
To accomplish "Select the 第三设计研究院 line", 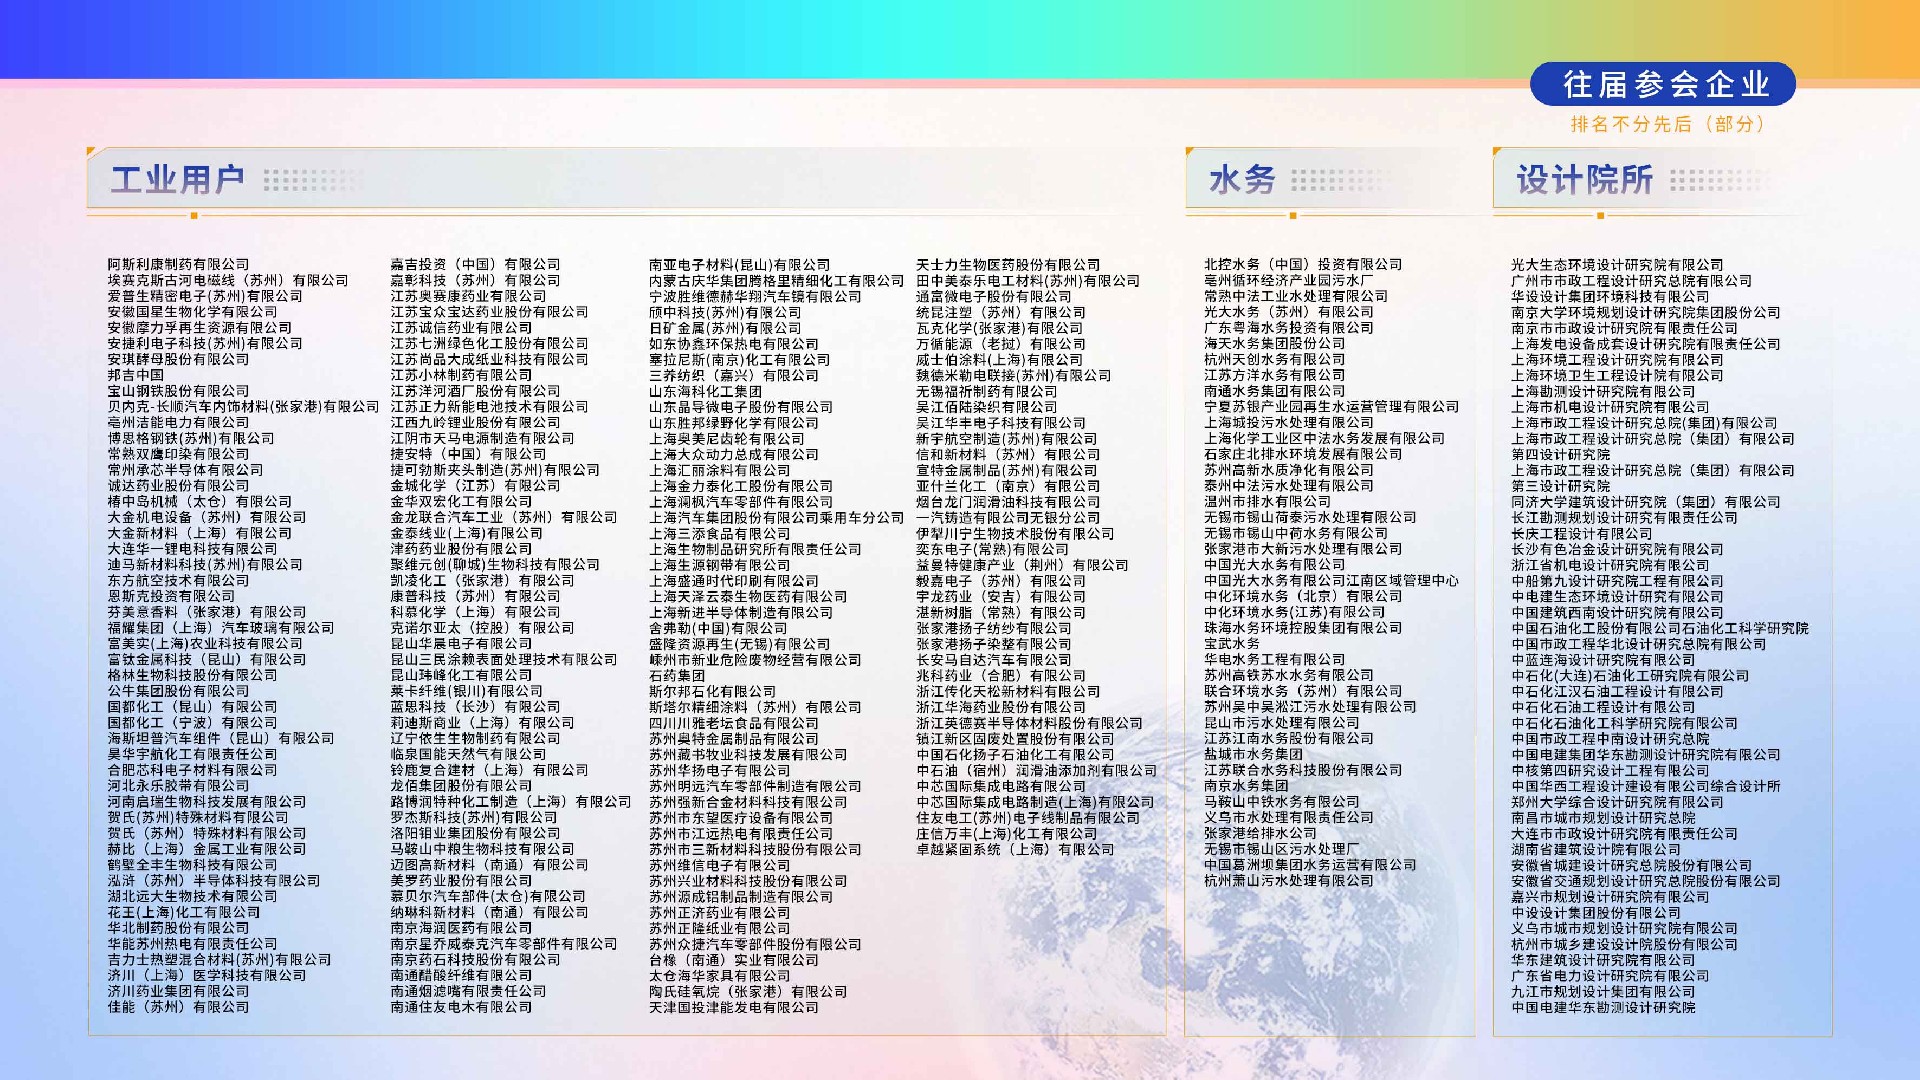I will pos(1561,486).
